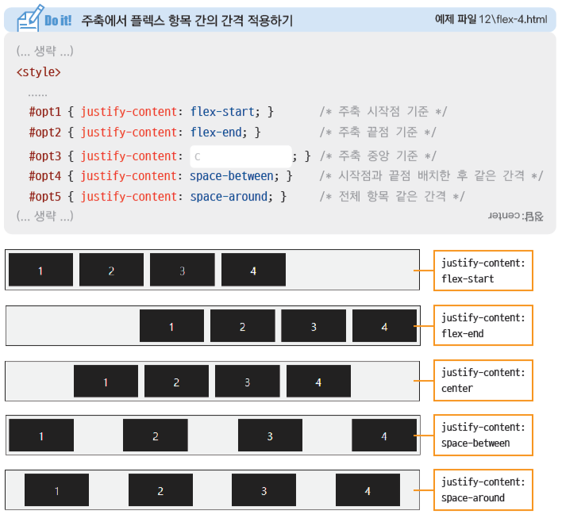Click the justify-content: flex-end label box

point(483,325)
